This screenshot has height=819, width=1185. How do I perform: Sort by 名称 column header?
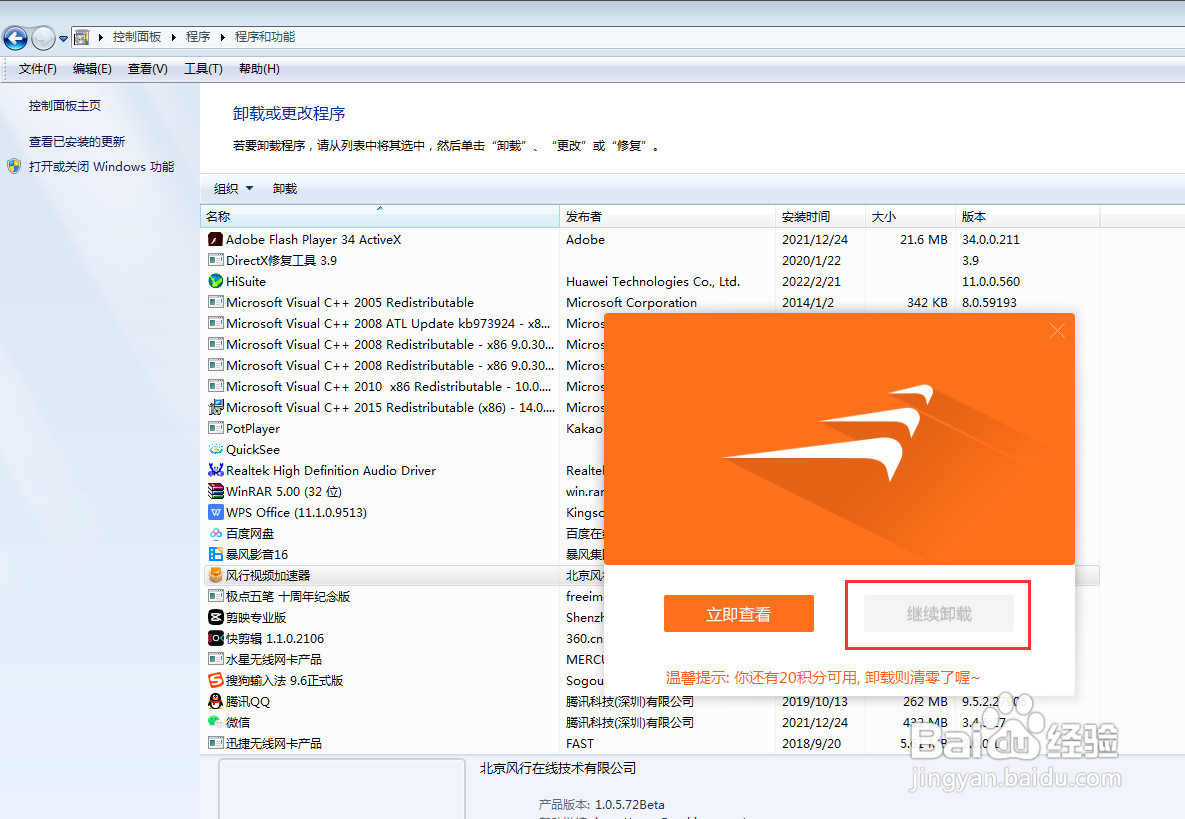(x=379, y=216)
